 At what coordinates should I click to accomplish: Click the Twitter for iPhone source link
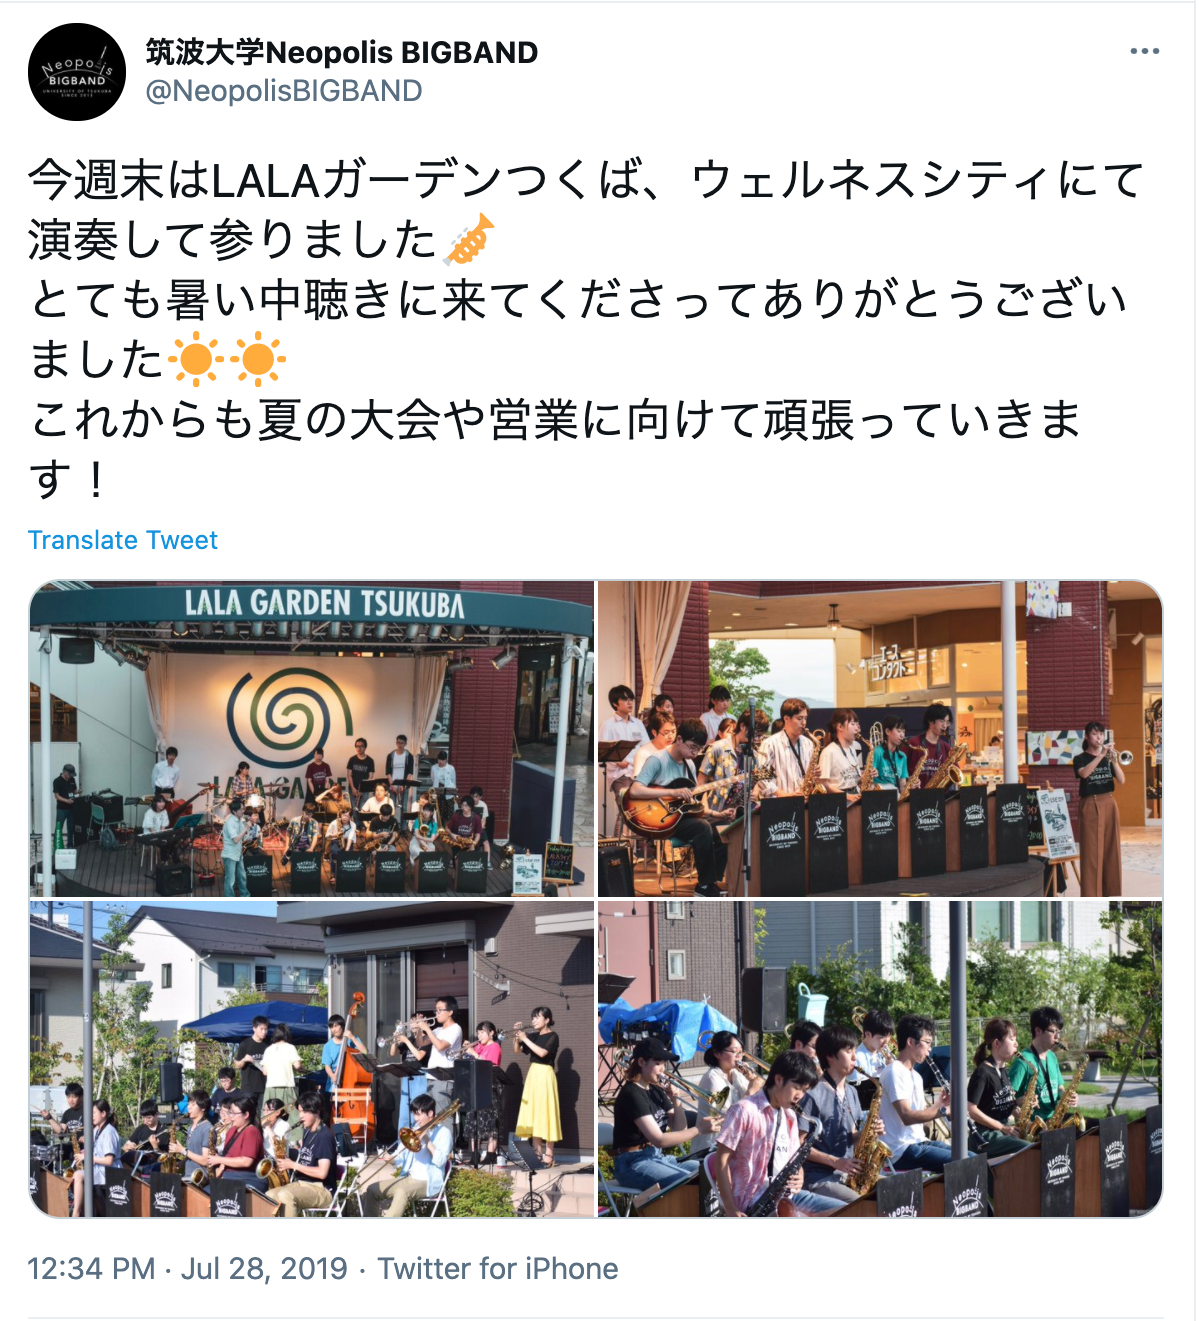[498, 1268]
